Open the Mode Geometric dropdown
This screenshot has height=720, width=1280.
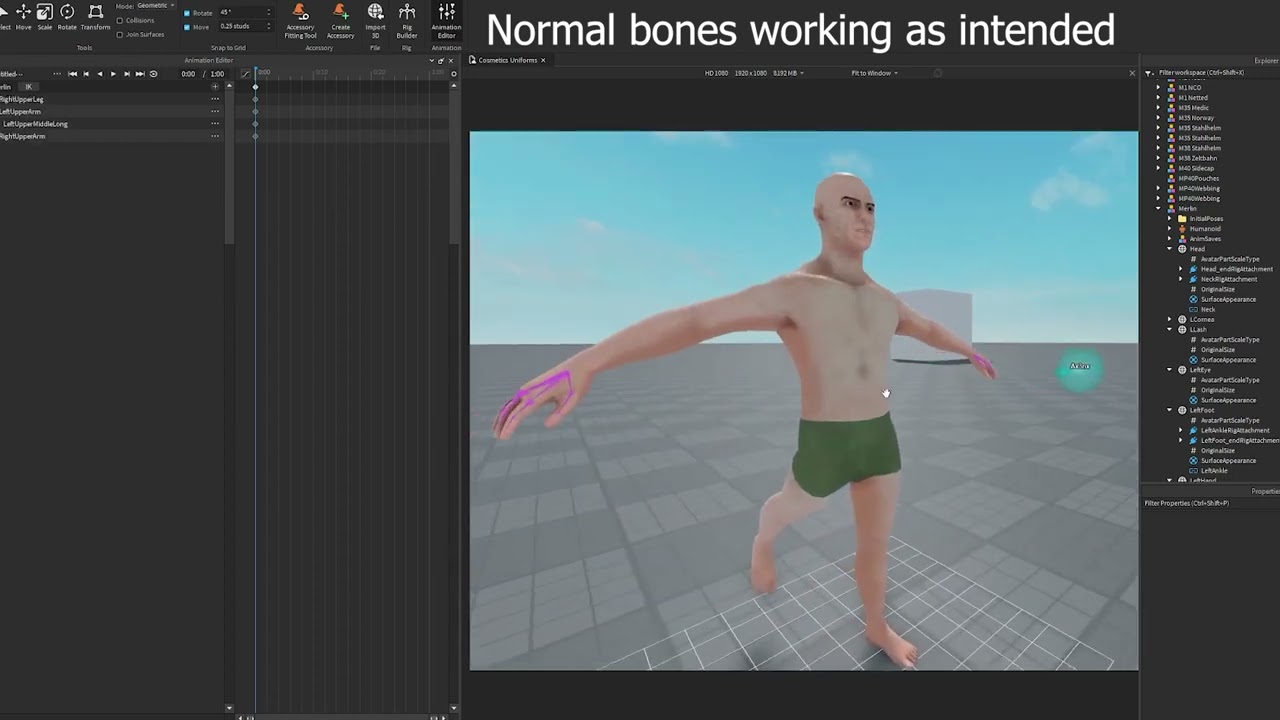click(x=155, y=6)
